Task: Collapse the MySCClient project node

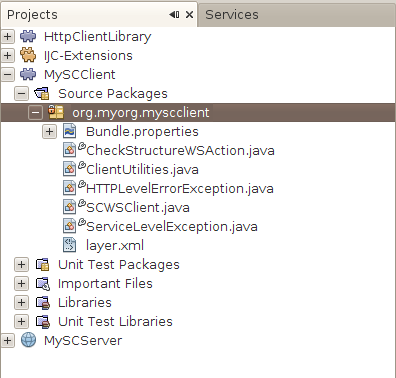Action: tap(8, 74)
